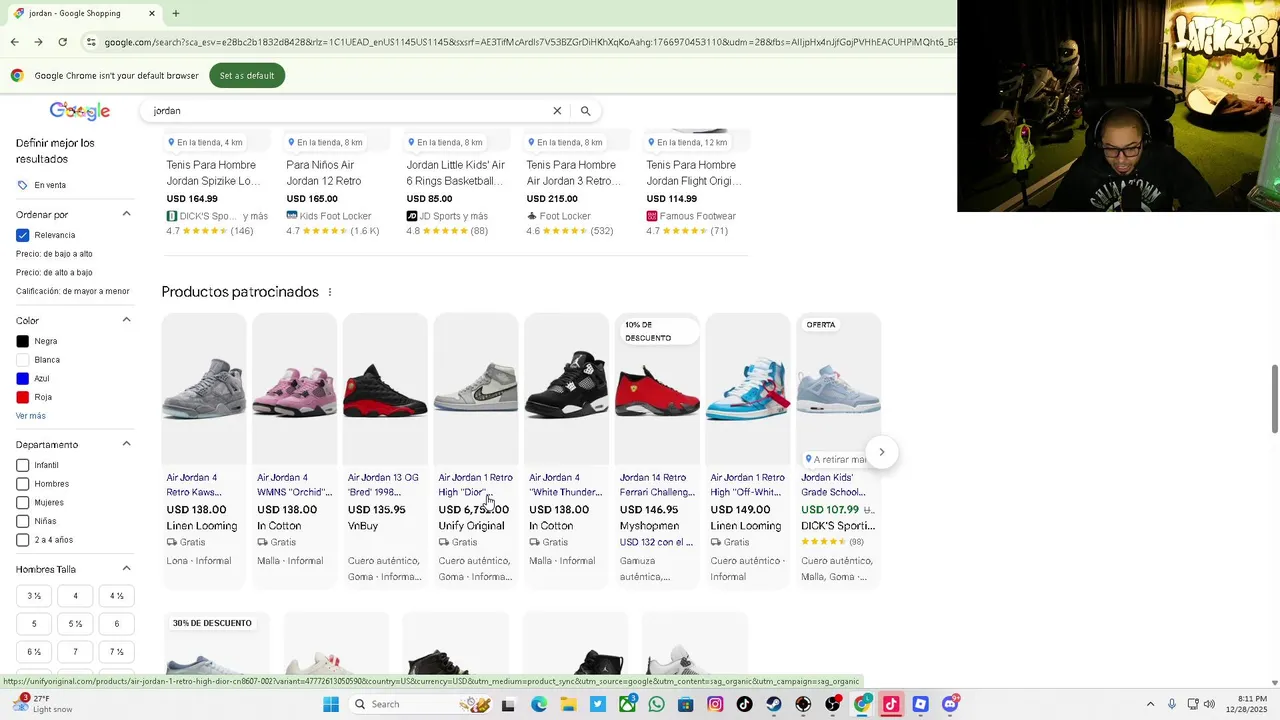
Task: Open the Windows Start menu
Action: point(331,704)
